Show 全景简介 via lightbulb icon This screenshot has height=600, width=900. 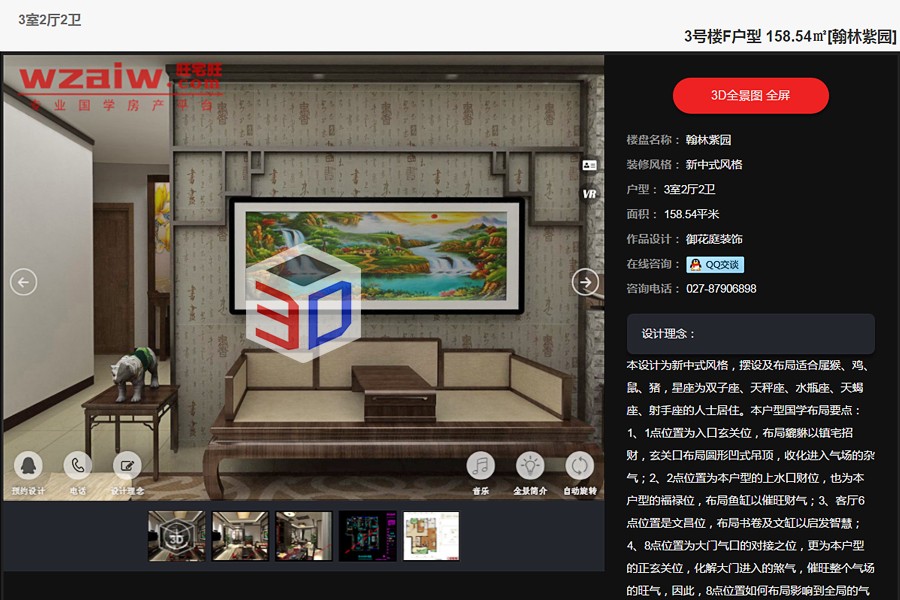pos(530,466)
